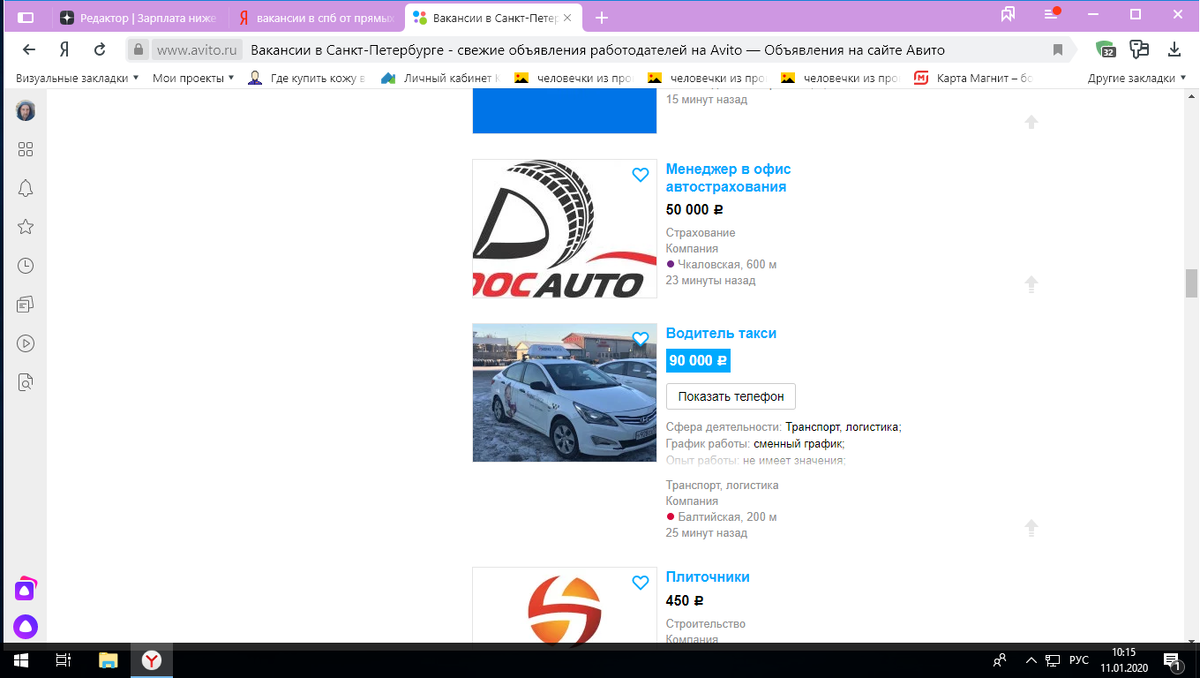This screenshot has height=678, width=1200.
Task: Open the taskbar clock showing 10:15
Action: (1124, 660)
